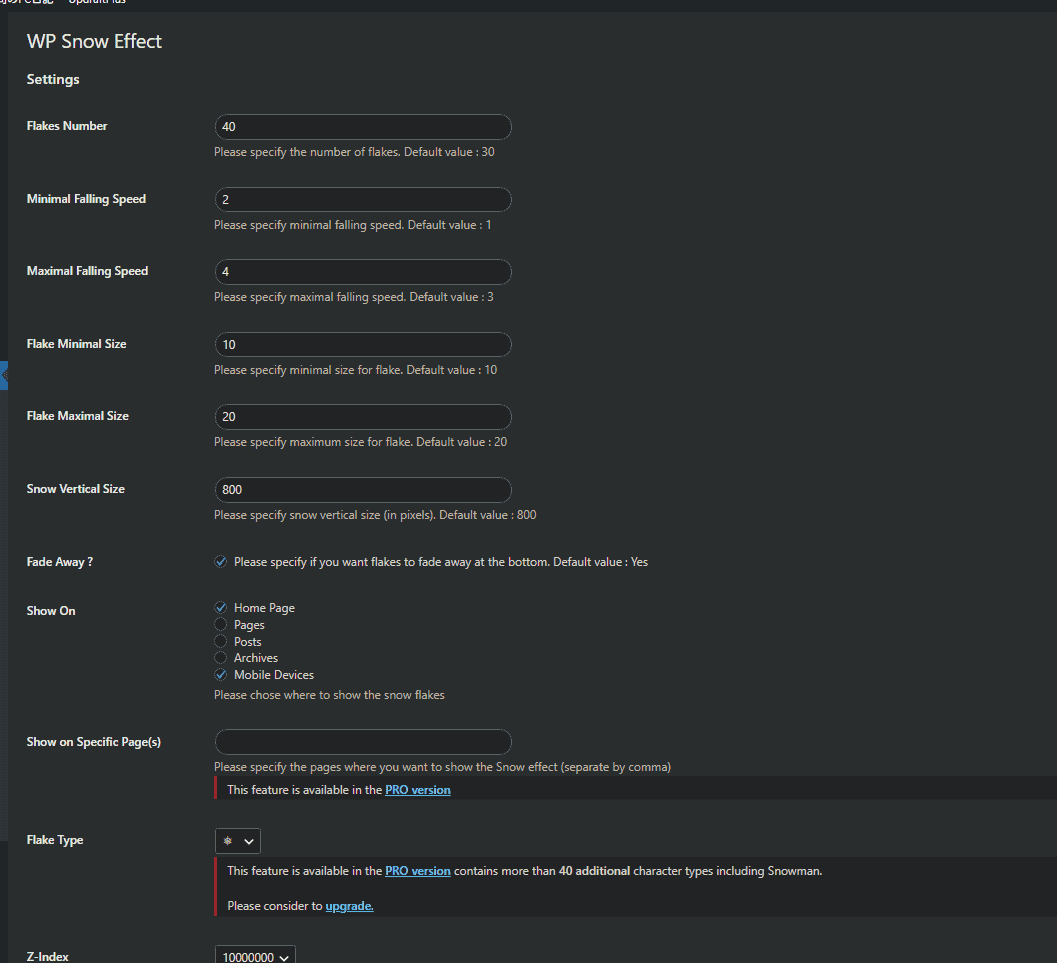Screen dimensions: 1057x963
Task: Click the "Flake Type" label
Action: point(55,840)
